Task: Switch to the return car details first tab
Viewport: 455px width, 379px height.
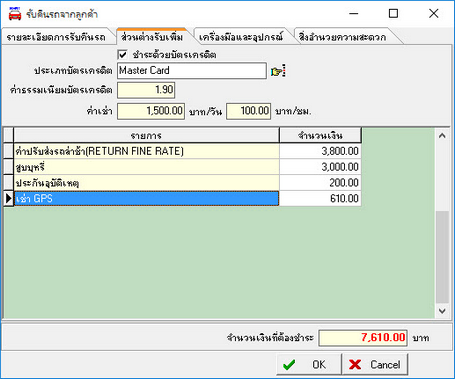Action: tap(56, 37)
